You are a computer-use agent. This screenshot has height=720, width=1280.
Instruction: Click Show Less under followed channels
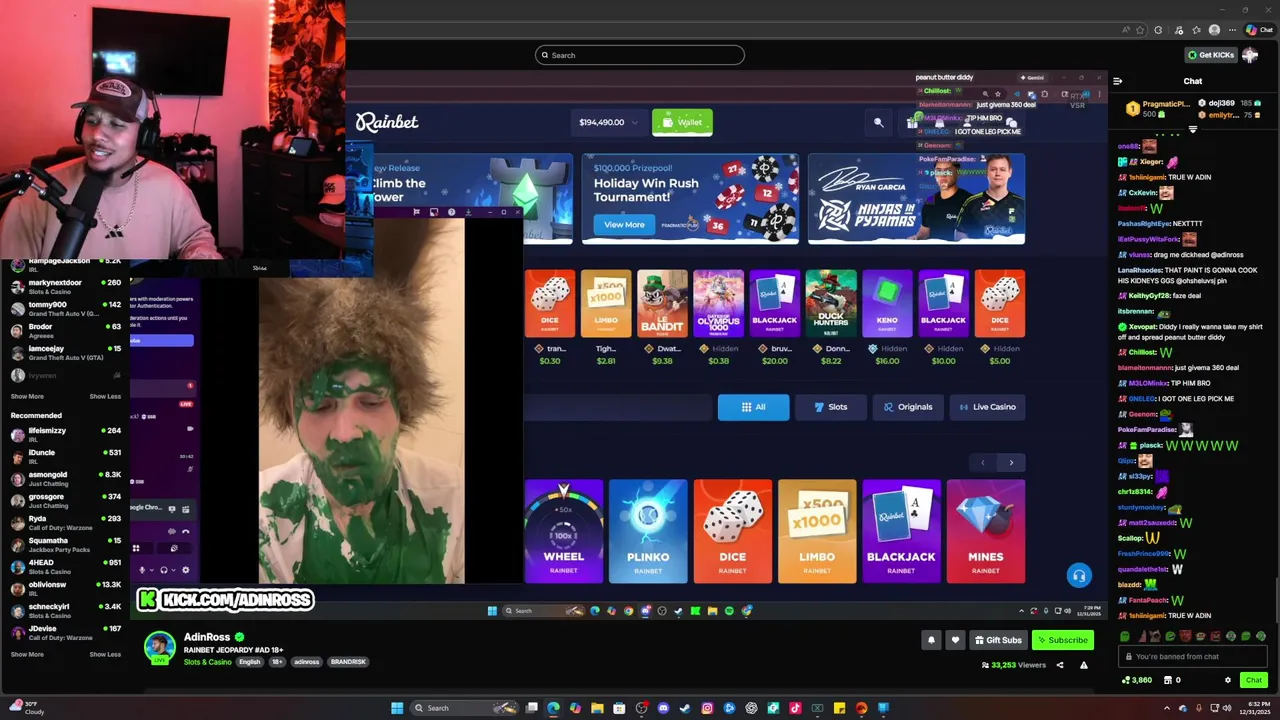point(105,396)
